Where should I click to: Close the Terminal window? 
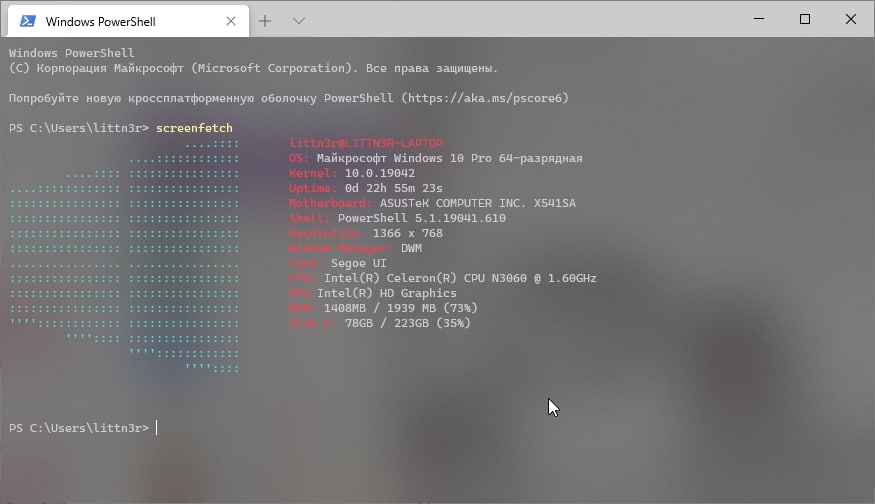tap(850, 19)
